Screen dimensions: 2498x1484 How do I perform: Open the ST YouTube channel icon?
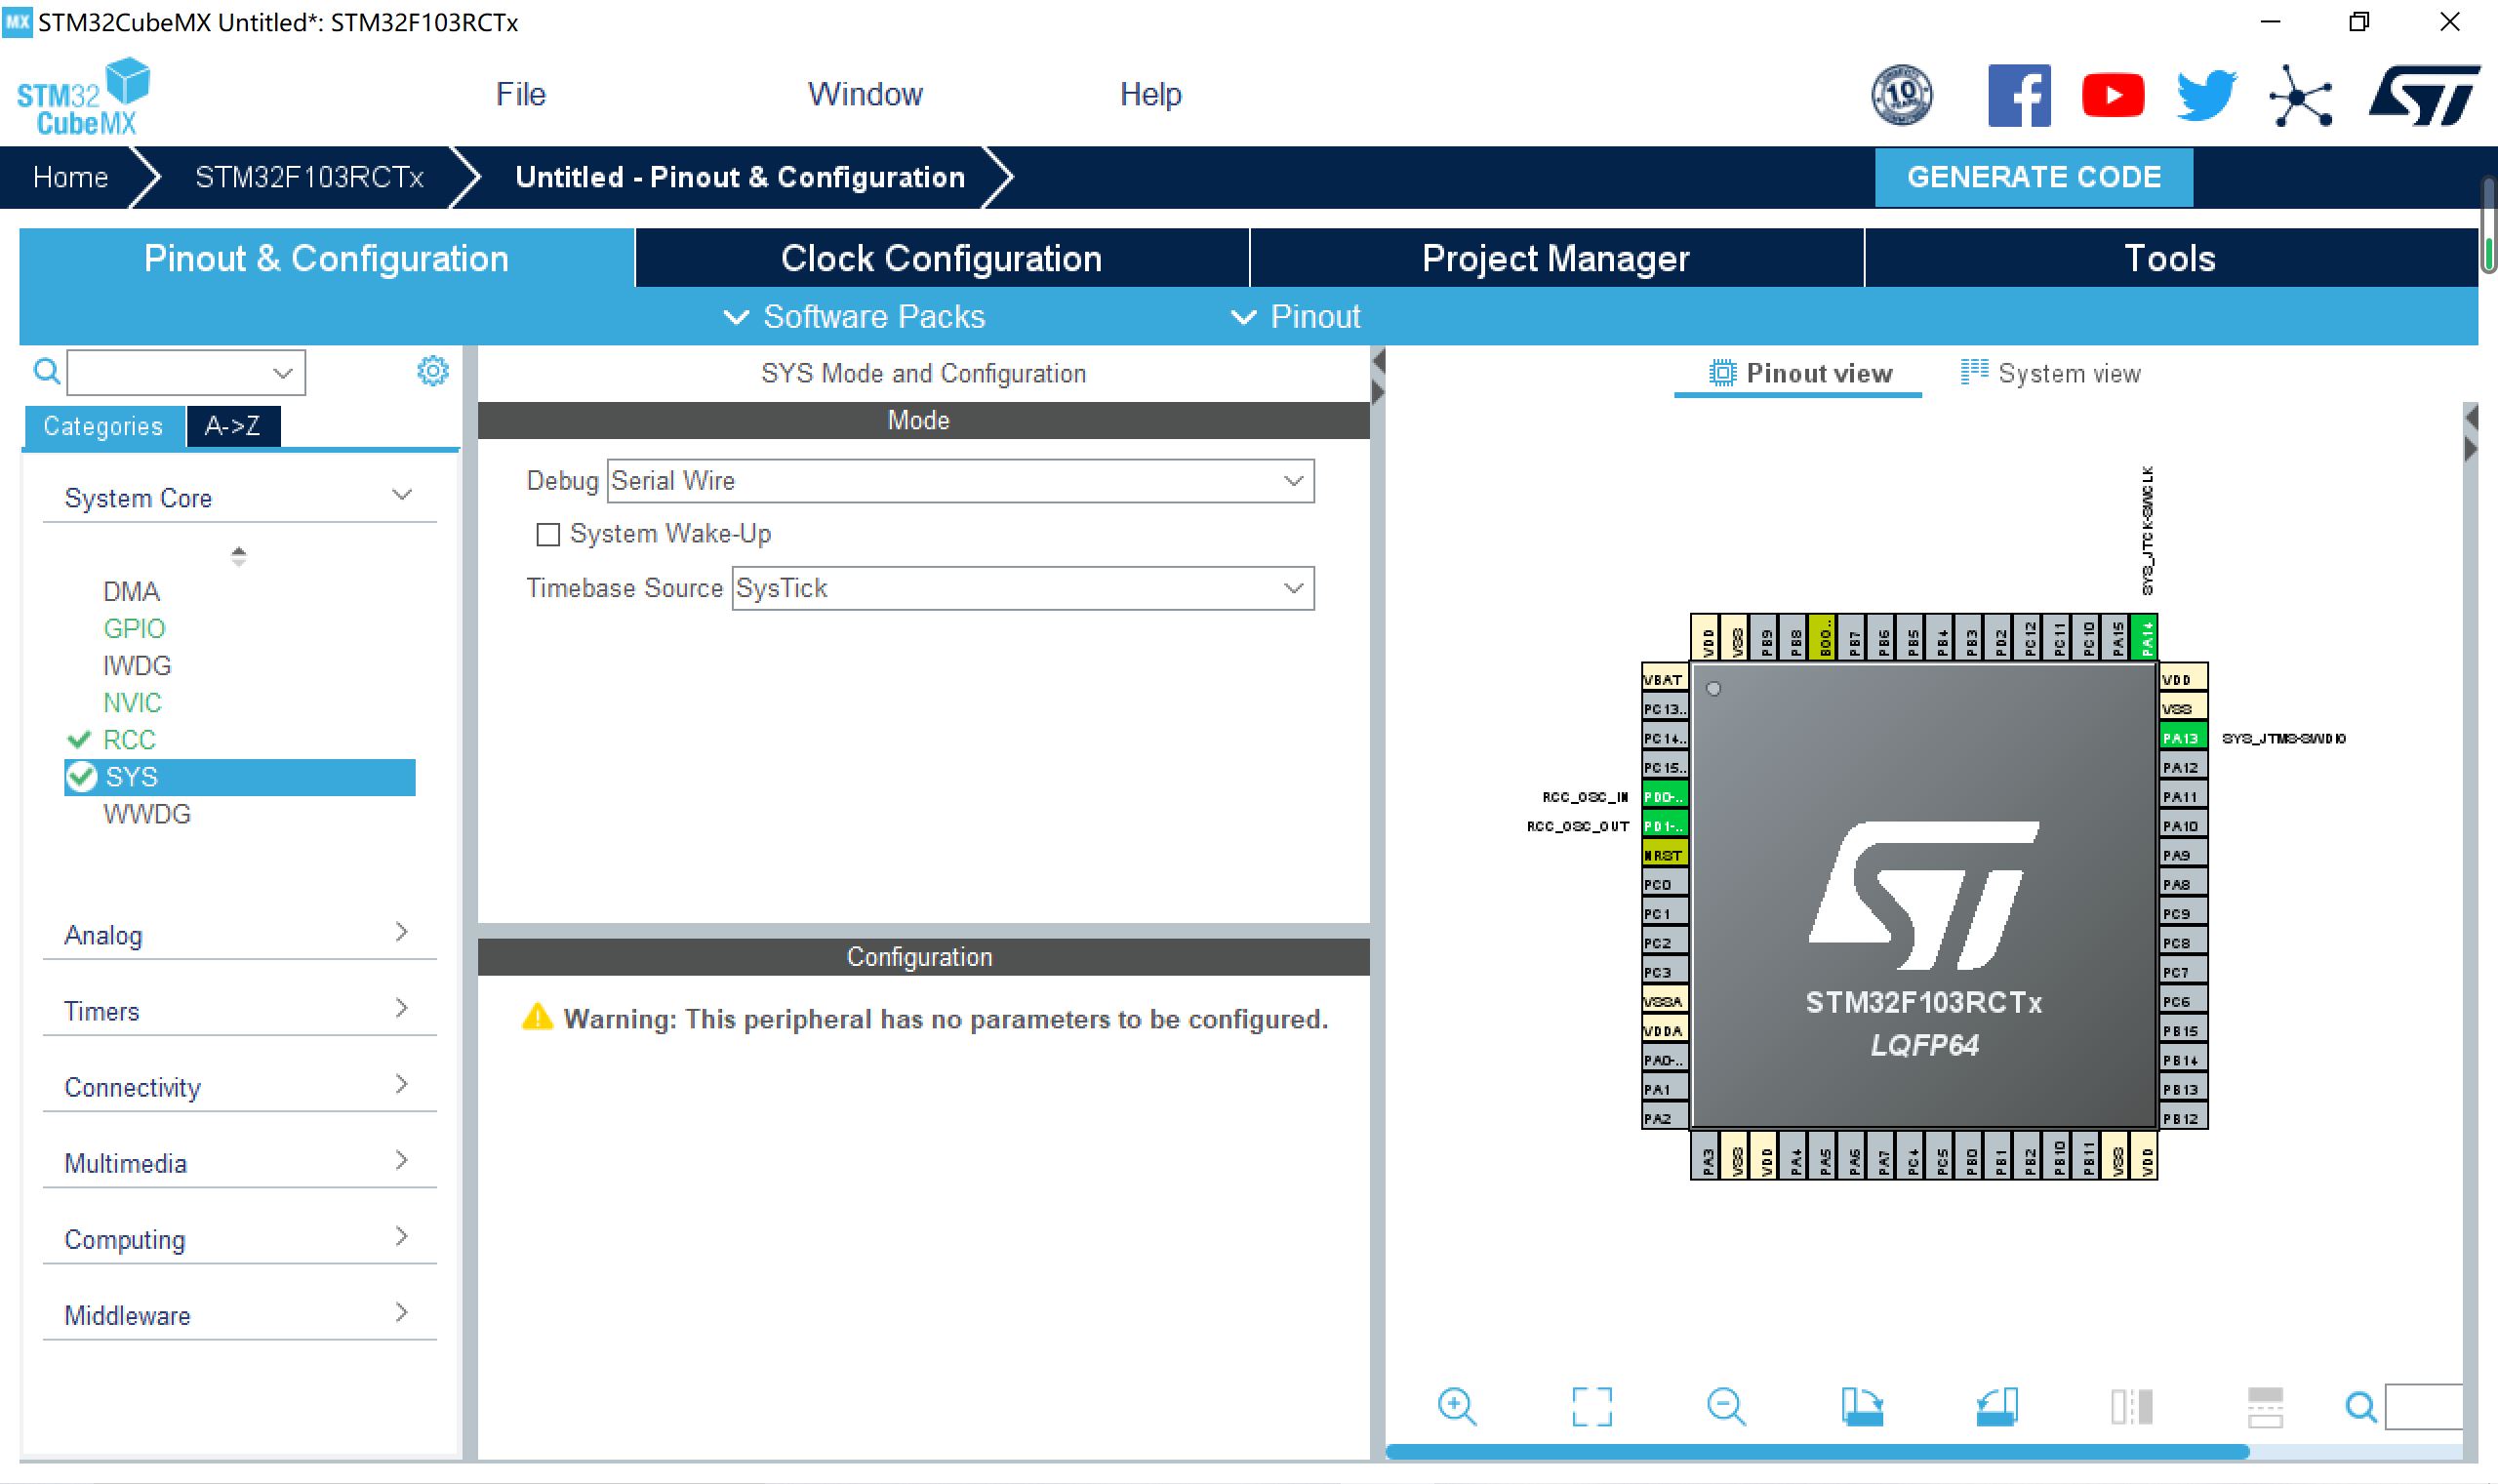(2113, 93)
